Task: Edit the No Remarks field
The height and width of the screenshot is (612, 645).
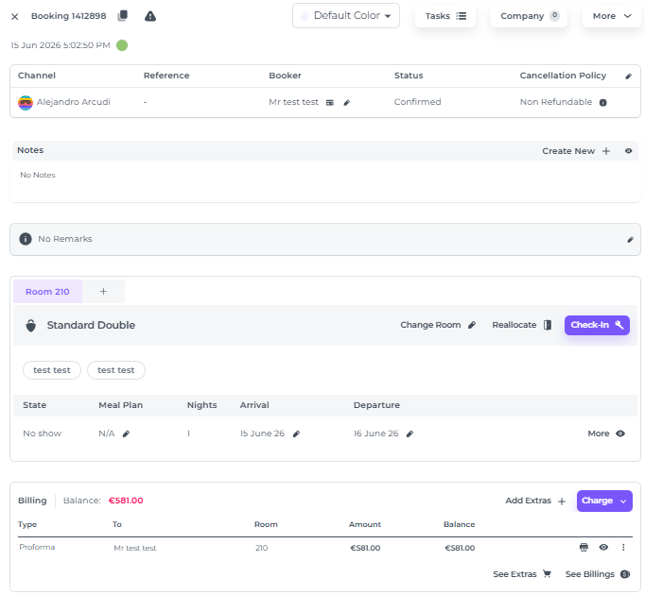Action: [x=630, y=239]
